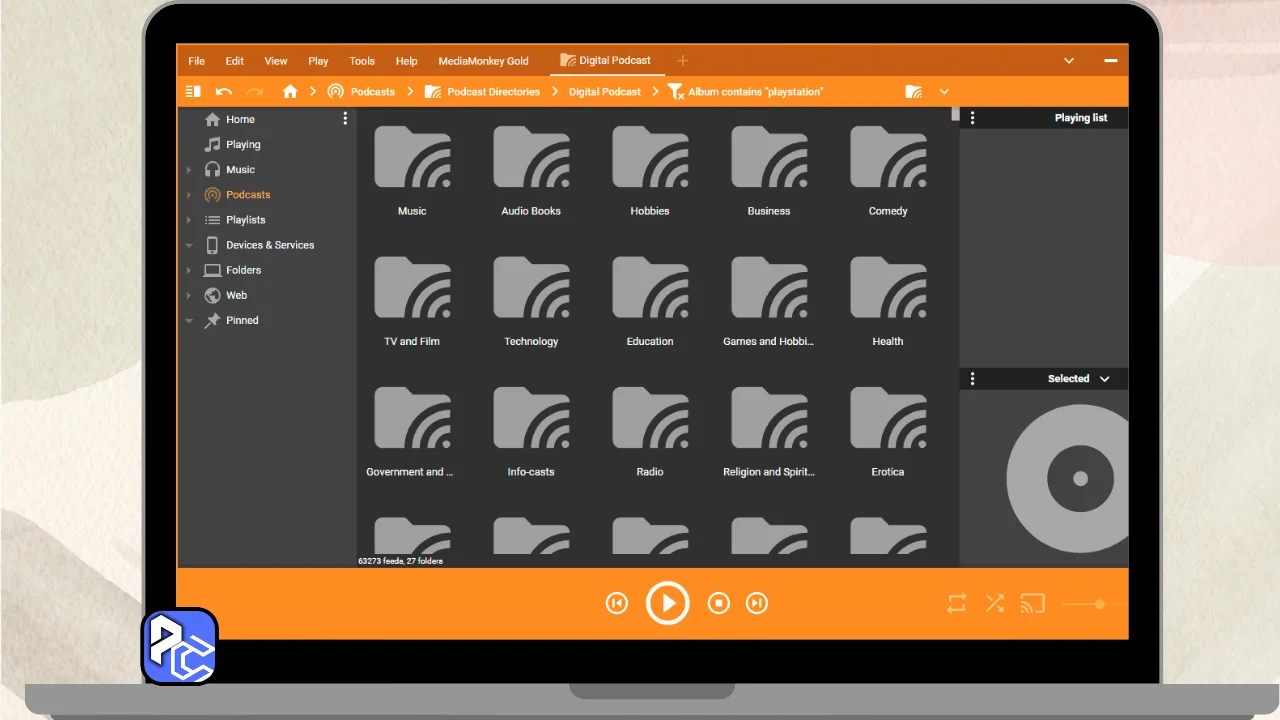The width and height of the screenshot is (1280, 720).
Task: Click the Play button in the player bar
Action: pos(668,603)
